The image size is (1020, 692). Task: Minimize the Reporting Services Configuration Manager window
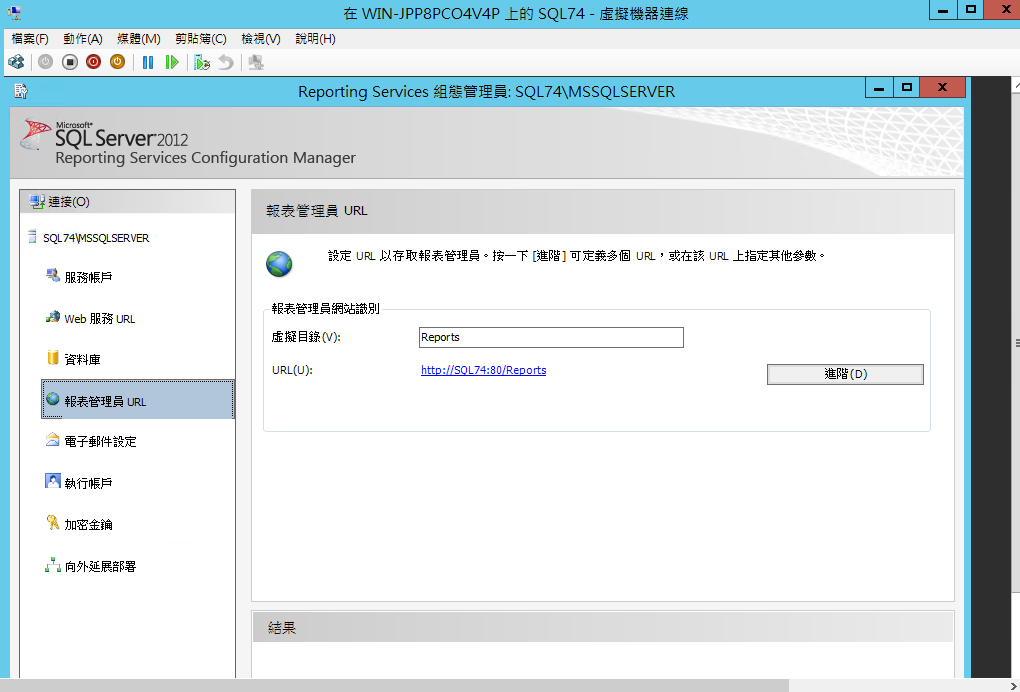879,87
